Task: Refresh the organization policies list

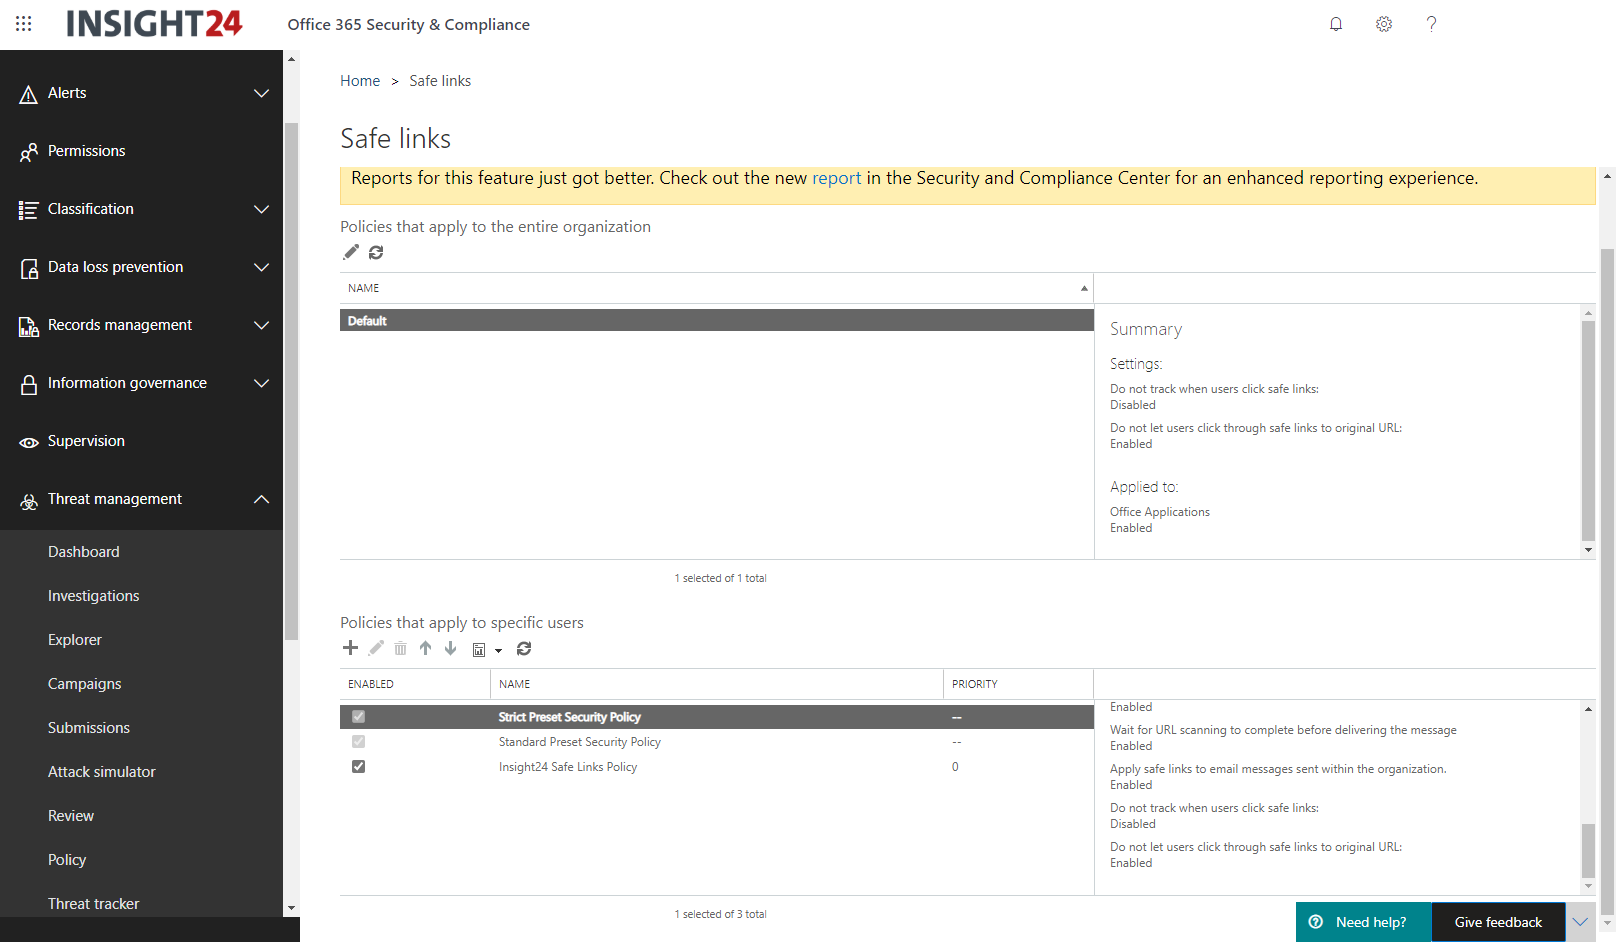Action: 376,252
